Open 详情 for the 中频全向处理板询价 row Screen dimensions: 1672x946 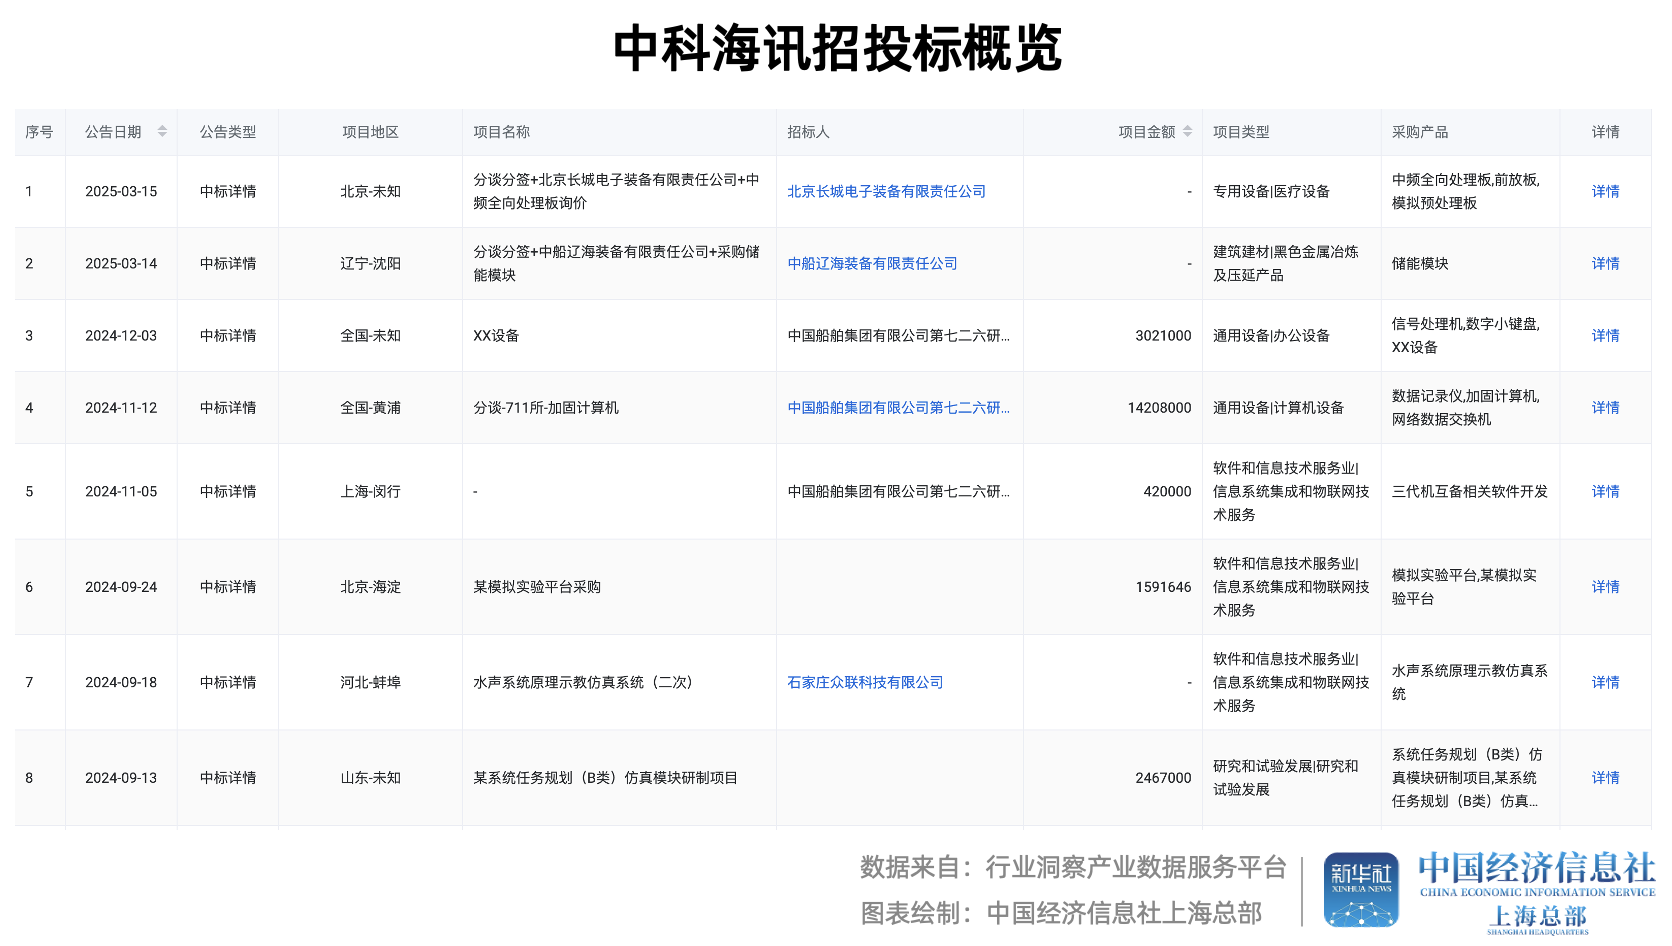point(1604,191)
